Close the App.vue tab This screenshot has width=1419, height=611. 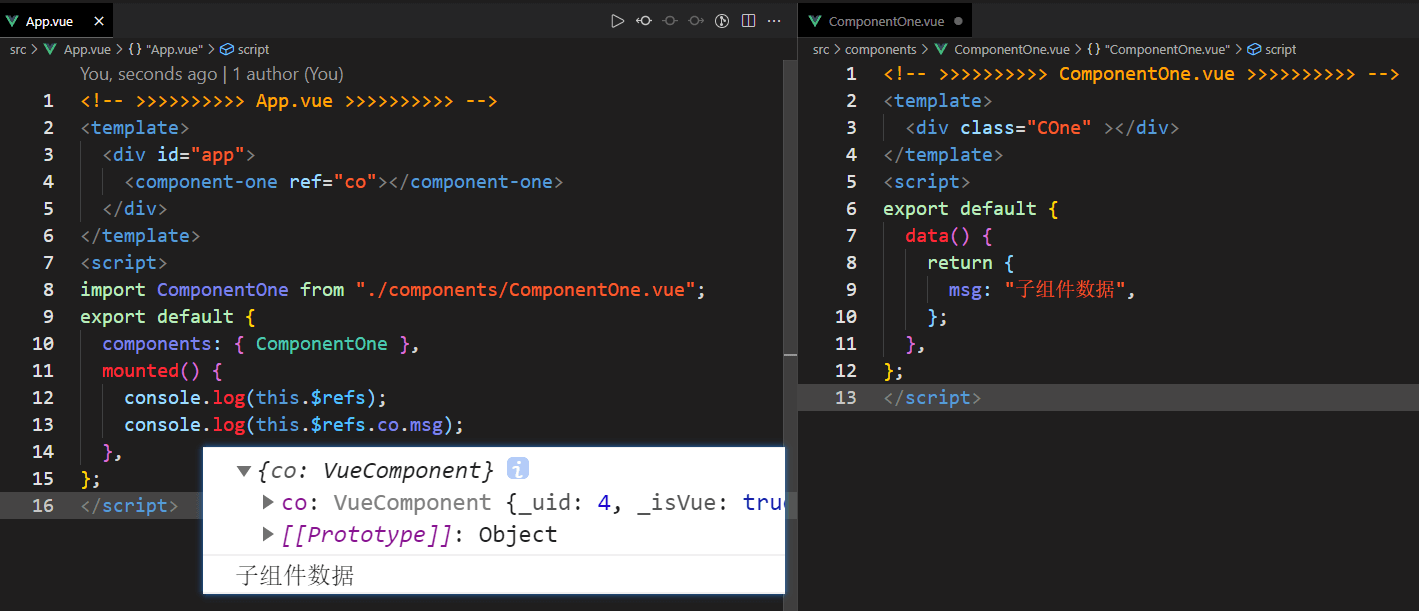(x=97, y=21)
